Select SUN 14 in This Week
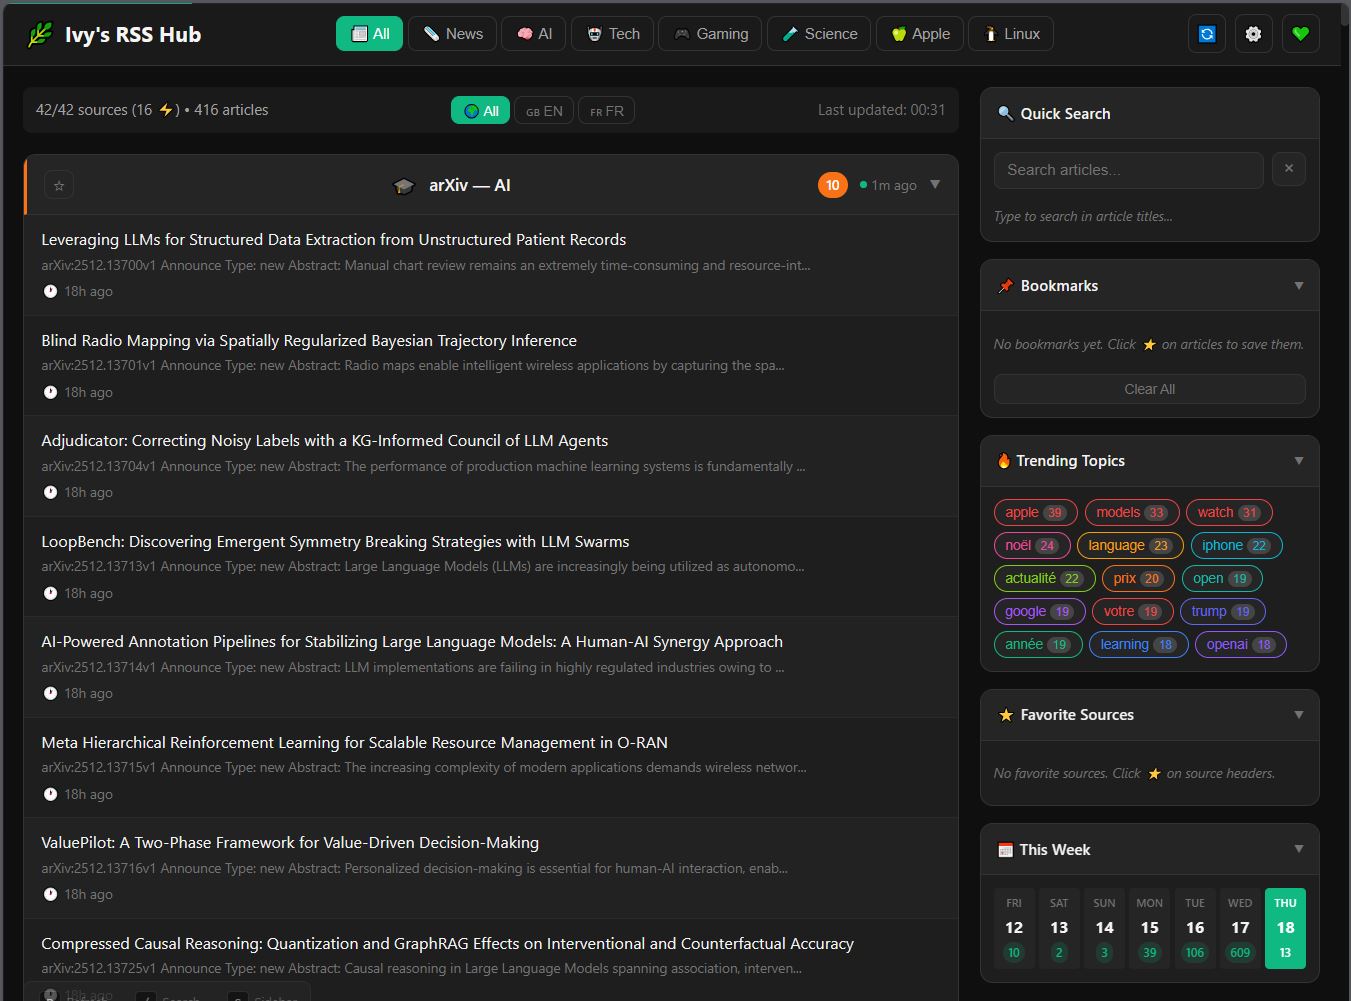This screenshot has height=1001, width=1351. point(1104,928)
